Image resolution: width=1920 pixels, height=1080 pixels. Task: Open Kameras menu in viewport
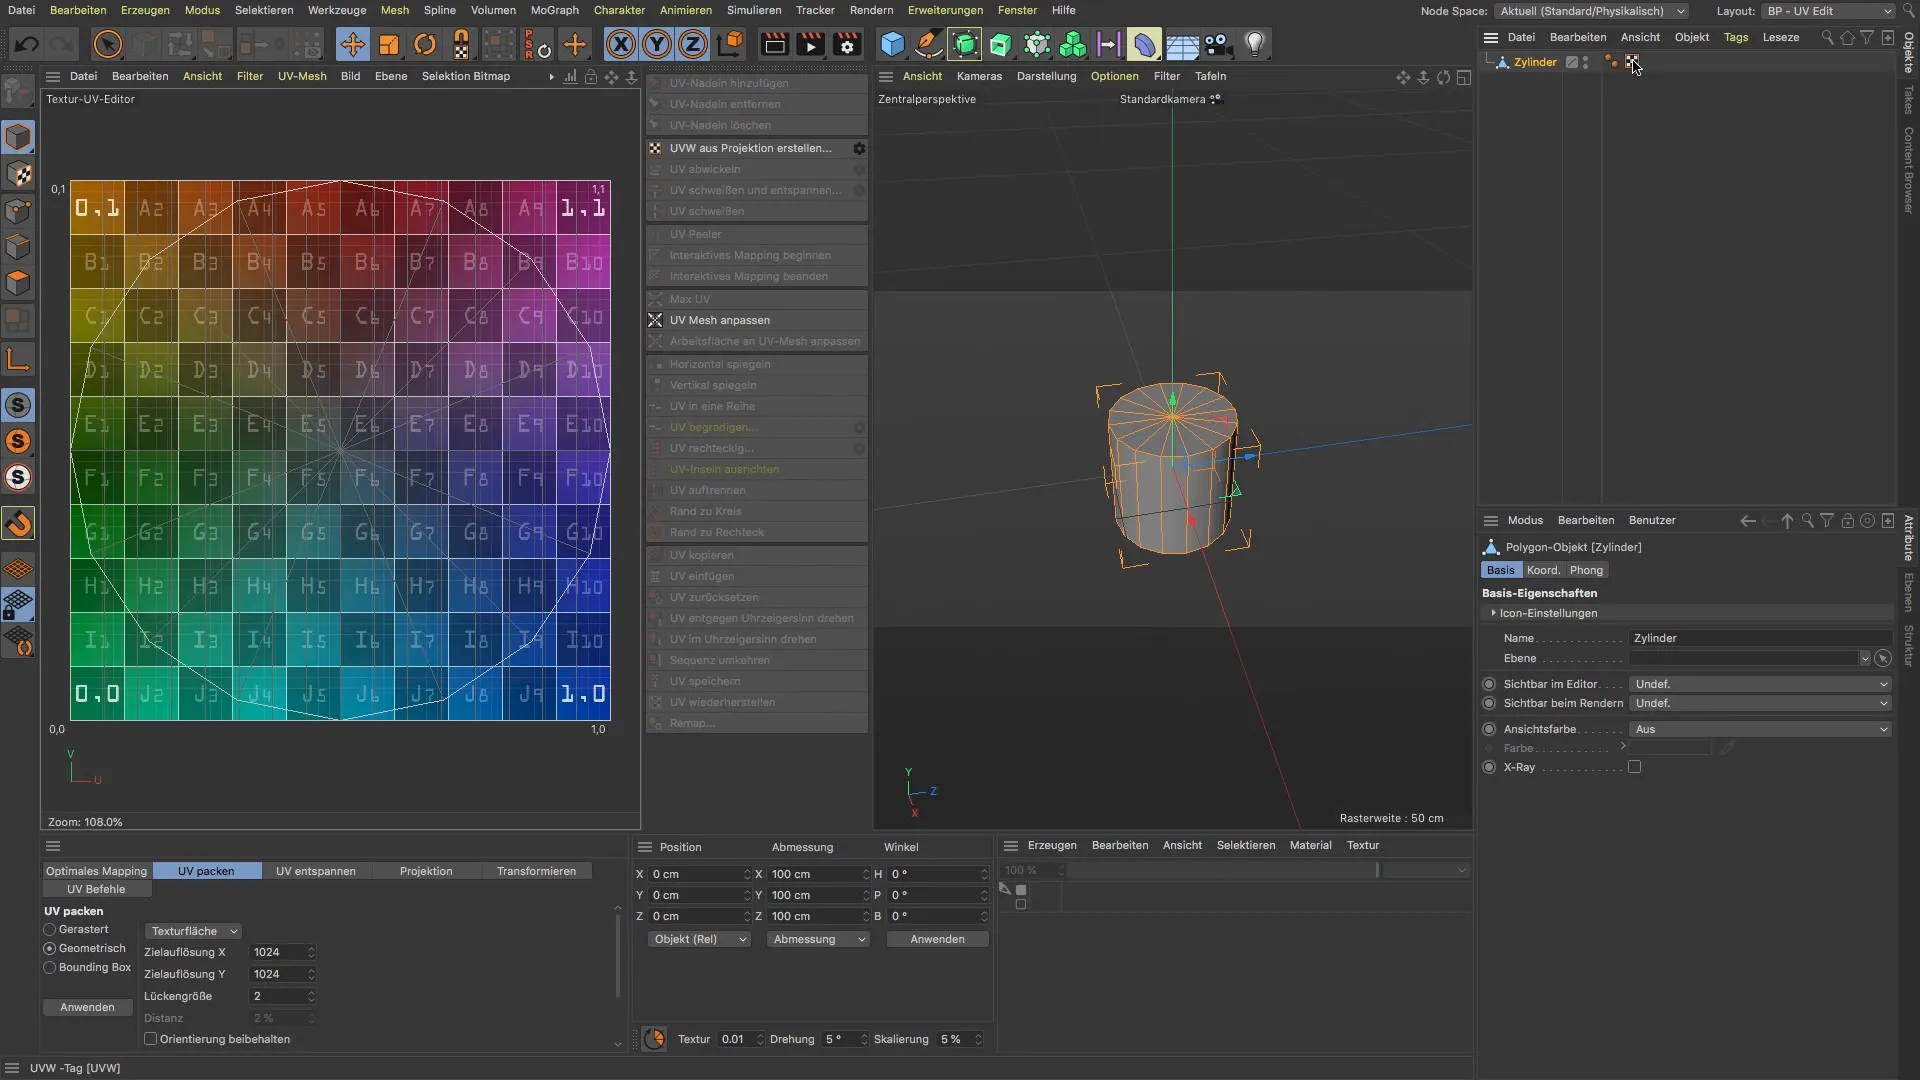(979, 76)
